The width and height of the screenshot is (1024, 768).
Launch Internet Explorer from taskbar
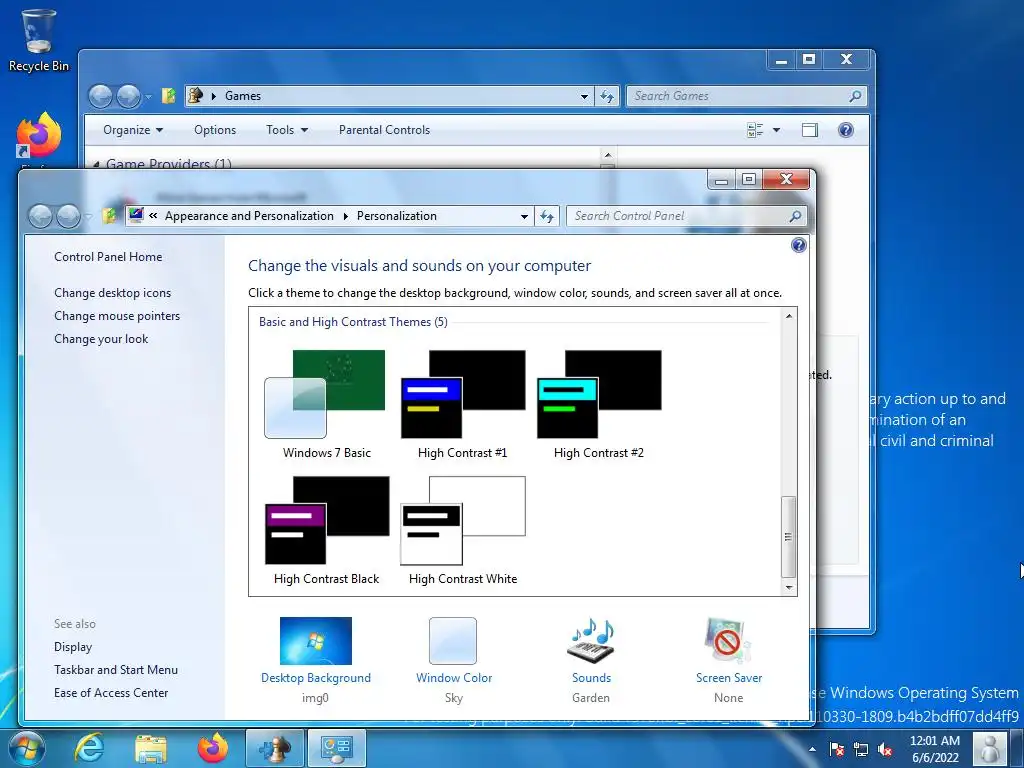(x=89, y=748)
